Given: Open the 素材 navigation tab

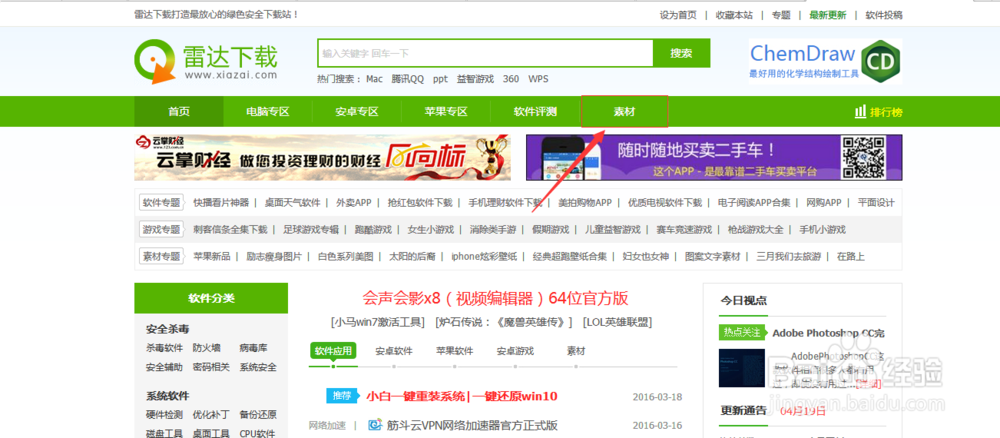Looking at the screenshot, I should [624, 112].
